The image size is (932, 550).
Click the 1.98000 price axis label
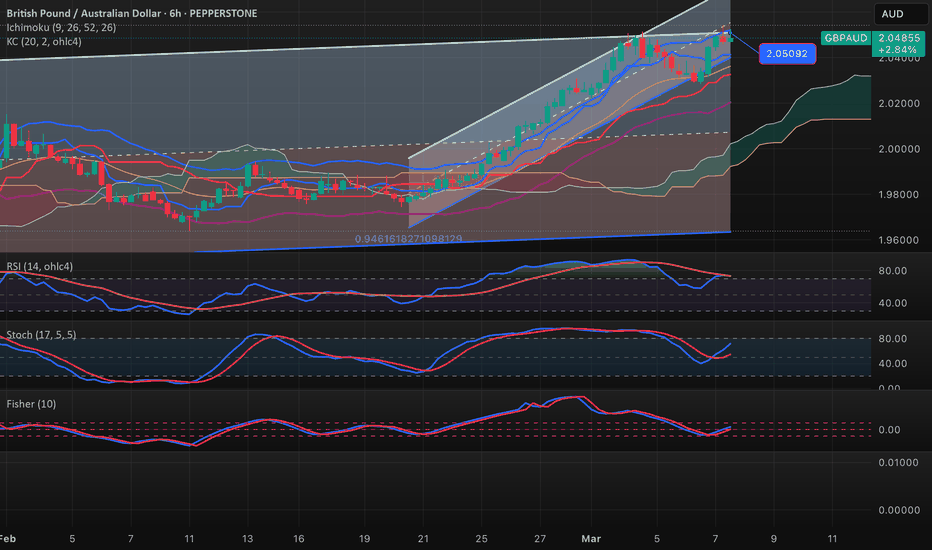coord(899,195)
